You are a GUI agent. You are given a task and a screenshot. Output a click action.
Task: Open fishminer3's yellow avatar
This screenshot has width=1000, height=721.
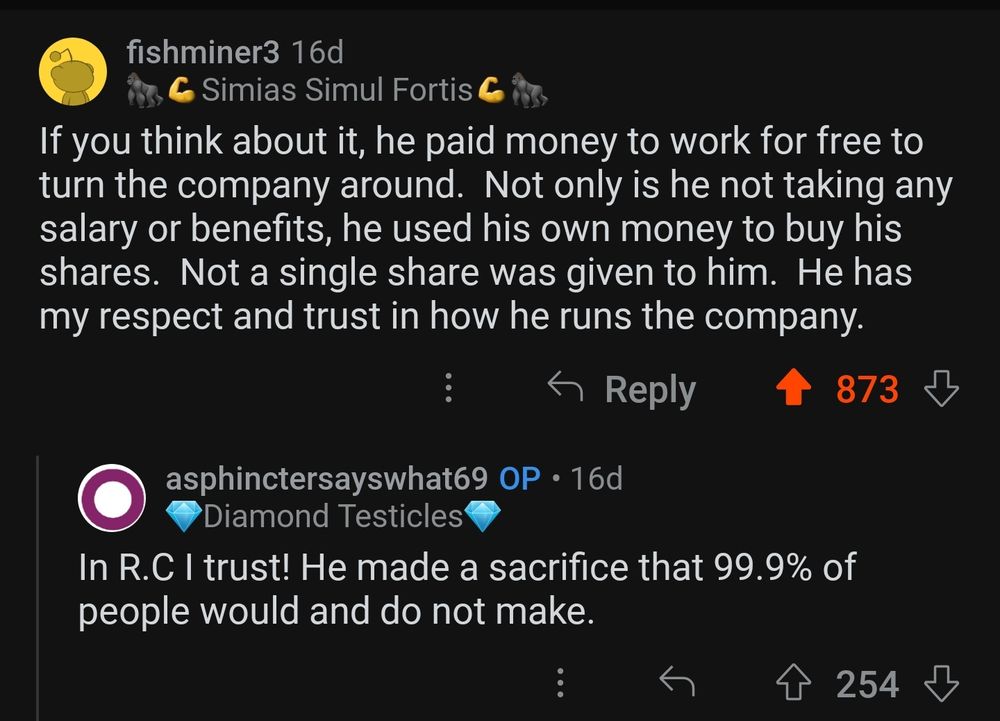pos(73,72)
